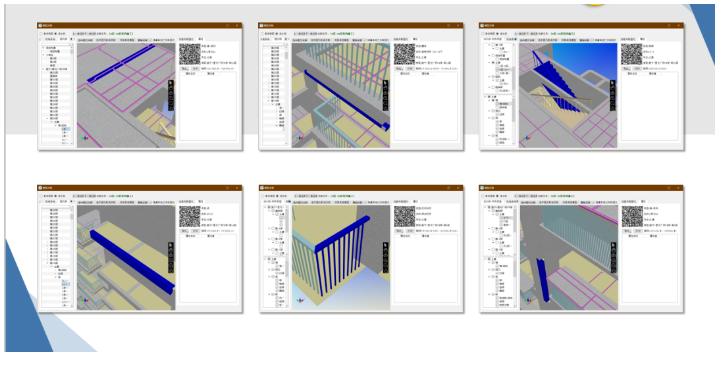Click the QR code in the blue handrail window
Viewport: 722px width, 368px height.
point(404,54)
